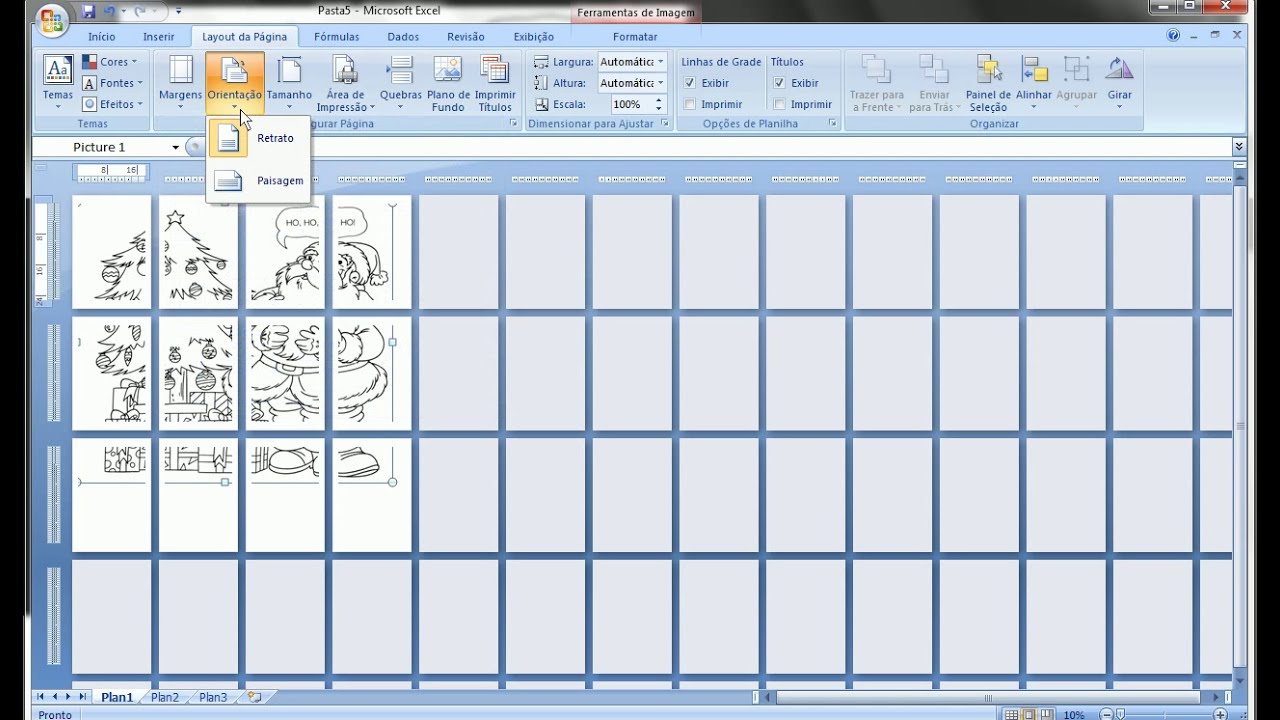
Task: Click the vertical scrollbar thumb
Action: [1240, 426]
